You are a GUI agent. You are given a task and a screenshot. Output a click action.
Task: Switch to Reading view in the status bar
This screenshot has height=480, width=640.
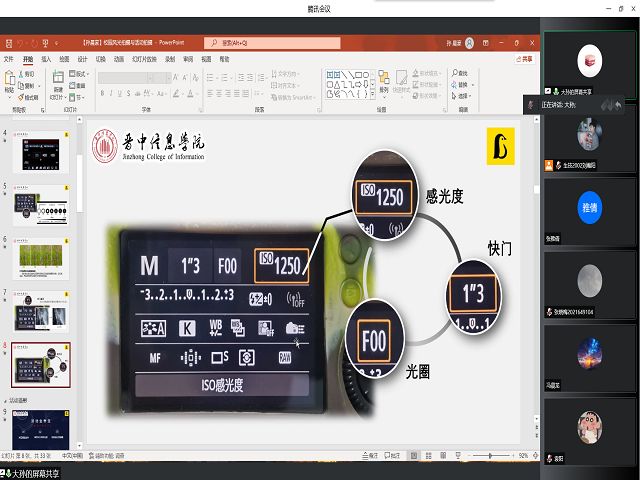point(443,456)
